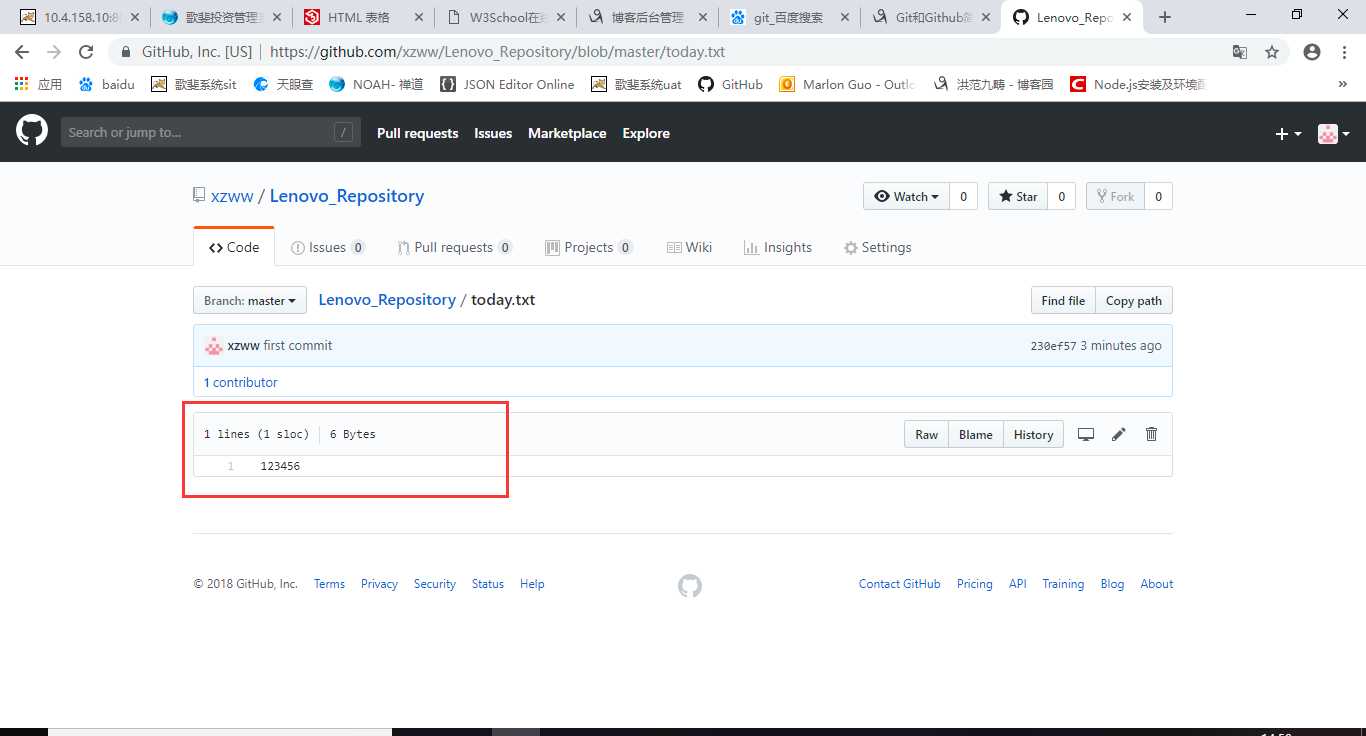The width and height of the screenshot is (1366, 736).
Task: Open the NOAH bookmark
Action: coord(375,84)
